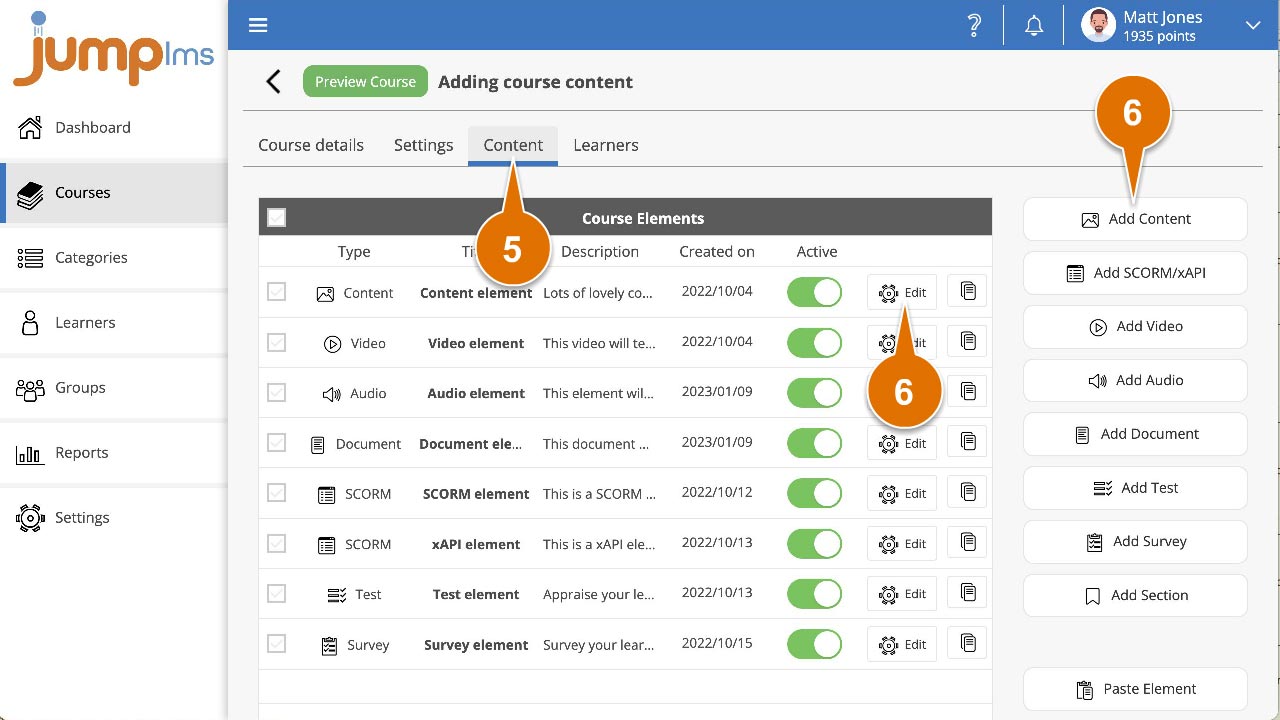Toggle Active switch for xAPI element
Image resolution: width=1280 pixels, height=720 pixels.
coord(815,543)
